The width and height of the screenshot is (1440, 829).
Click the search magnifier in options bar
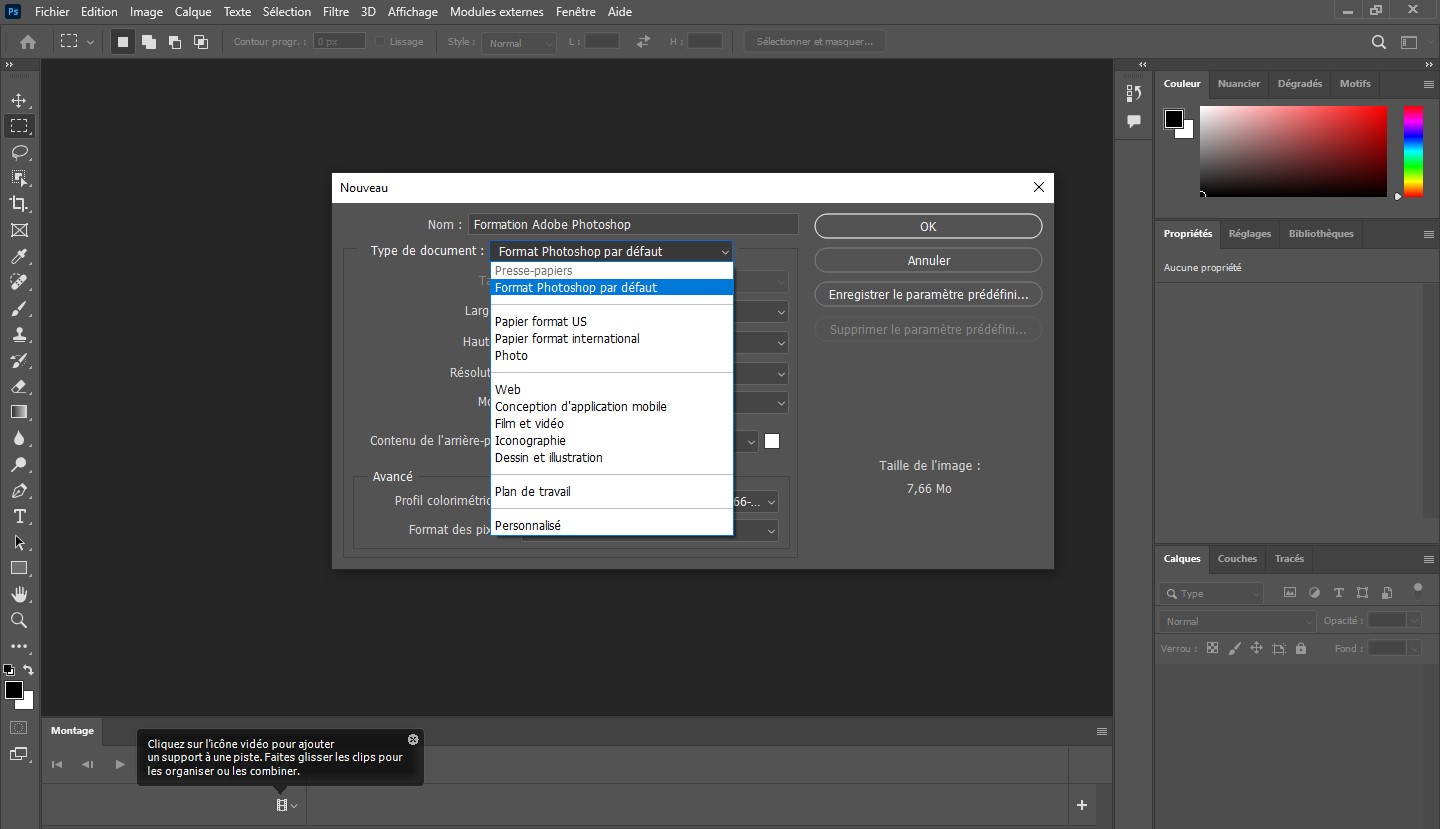click(x=1379, y=42)
